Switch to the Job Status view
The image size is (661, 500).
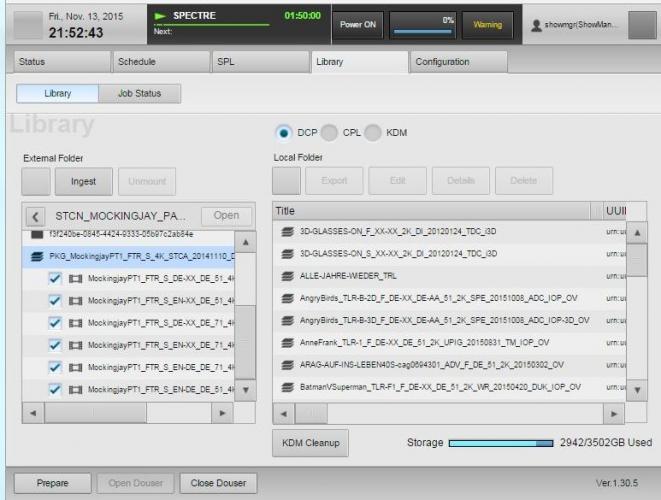[139, 94]
